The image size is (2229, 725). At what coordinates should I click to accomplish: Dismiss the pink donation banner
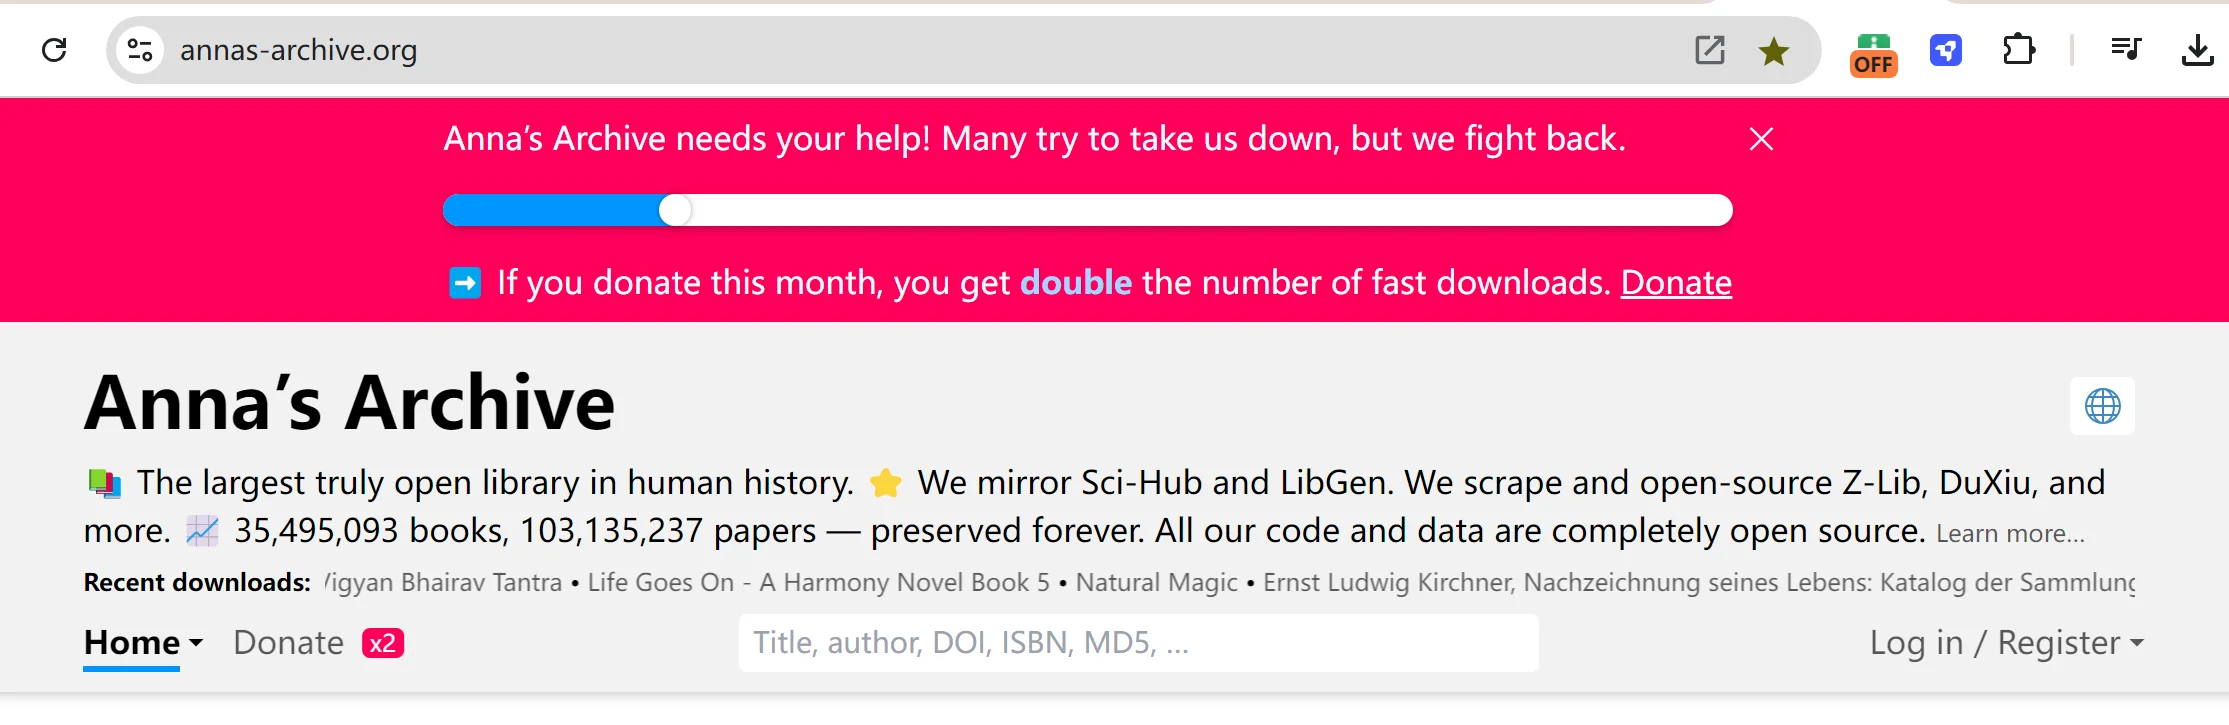point(1762,139)
